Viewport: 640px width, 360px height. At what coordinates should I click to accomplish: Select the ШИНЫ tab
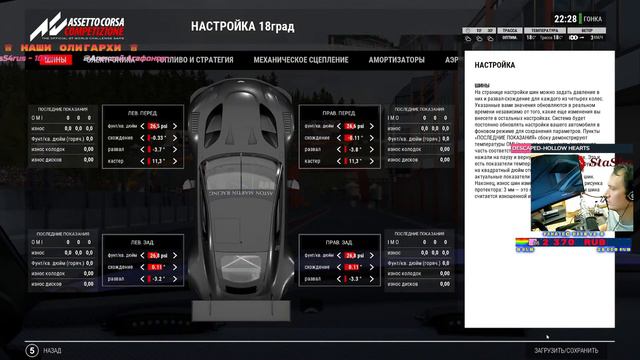[56, 60]
